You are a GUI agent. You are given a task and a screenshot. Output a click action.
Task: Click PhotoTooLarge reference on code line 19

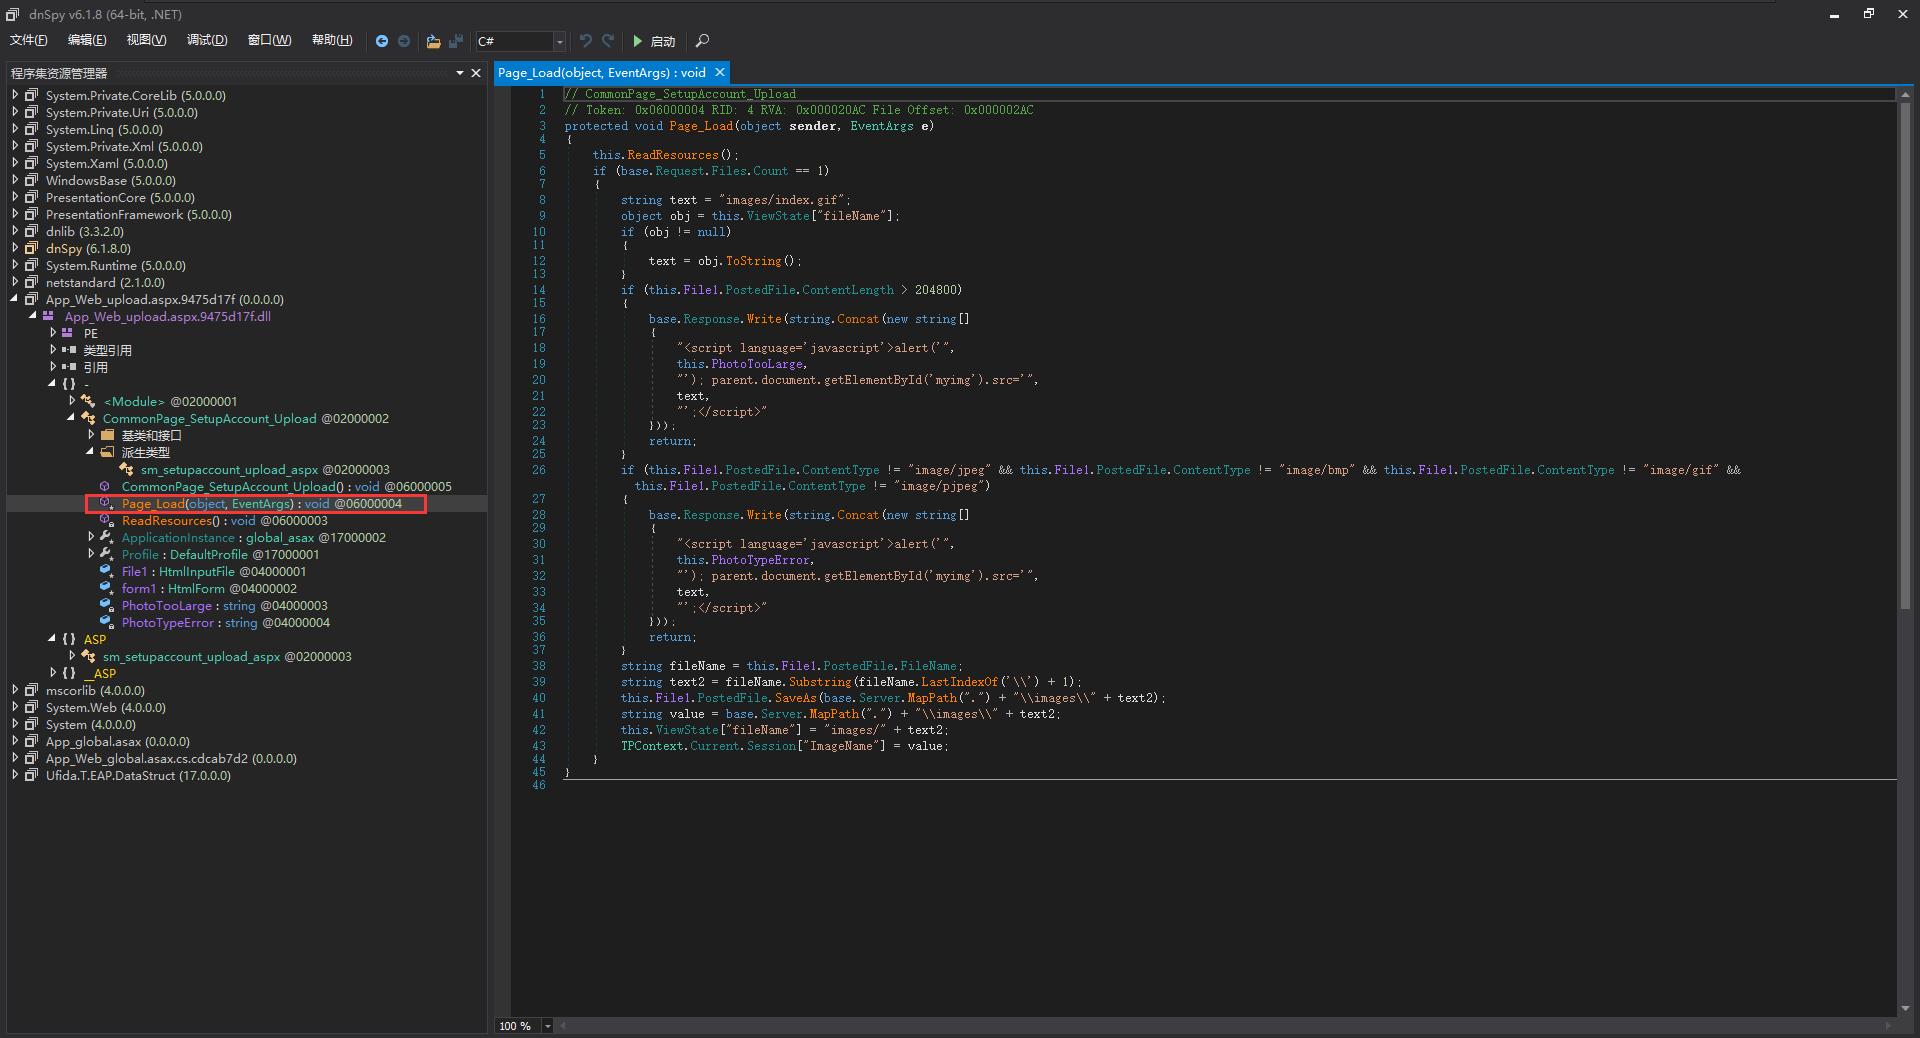[757, 364]
